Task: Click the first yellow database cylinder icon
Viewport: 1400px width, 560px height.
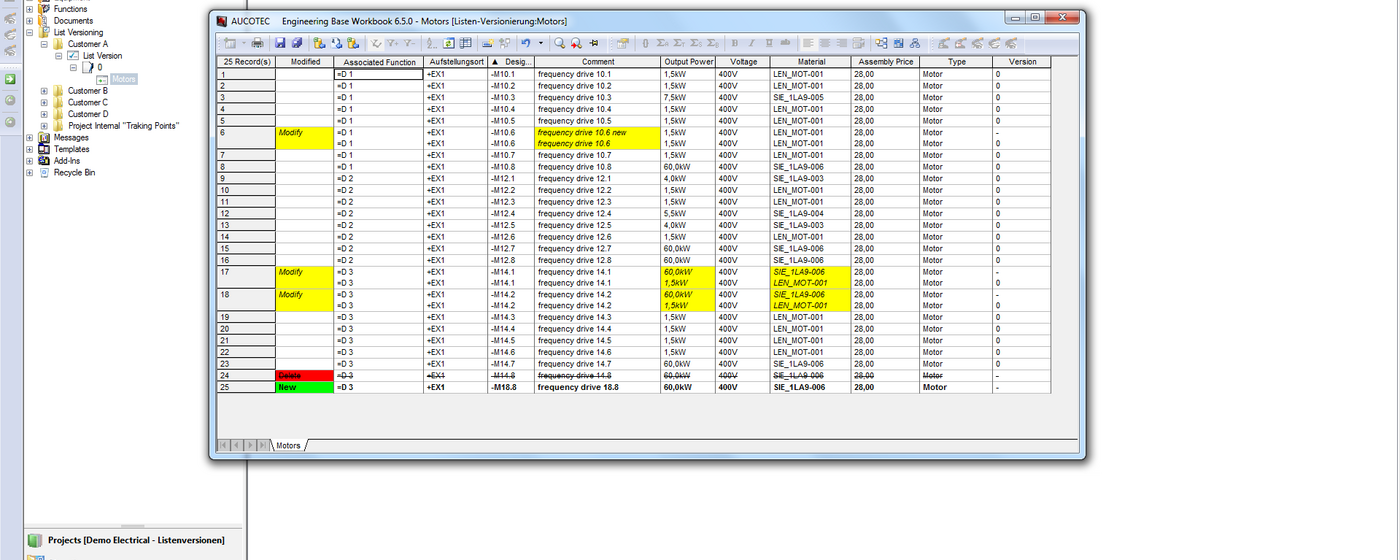Action: click(319, 43)
